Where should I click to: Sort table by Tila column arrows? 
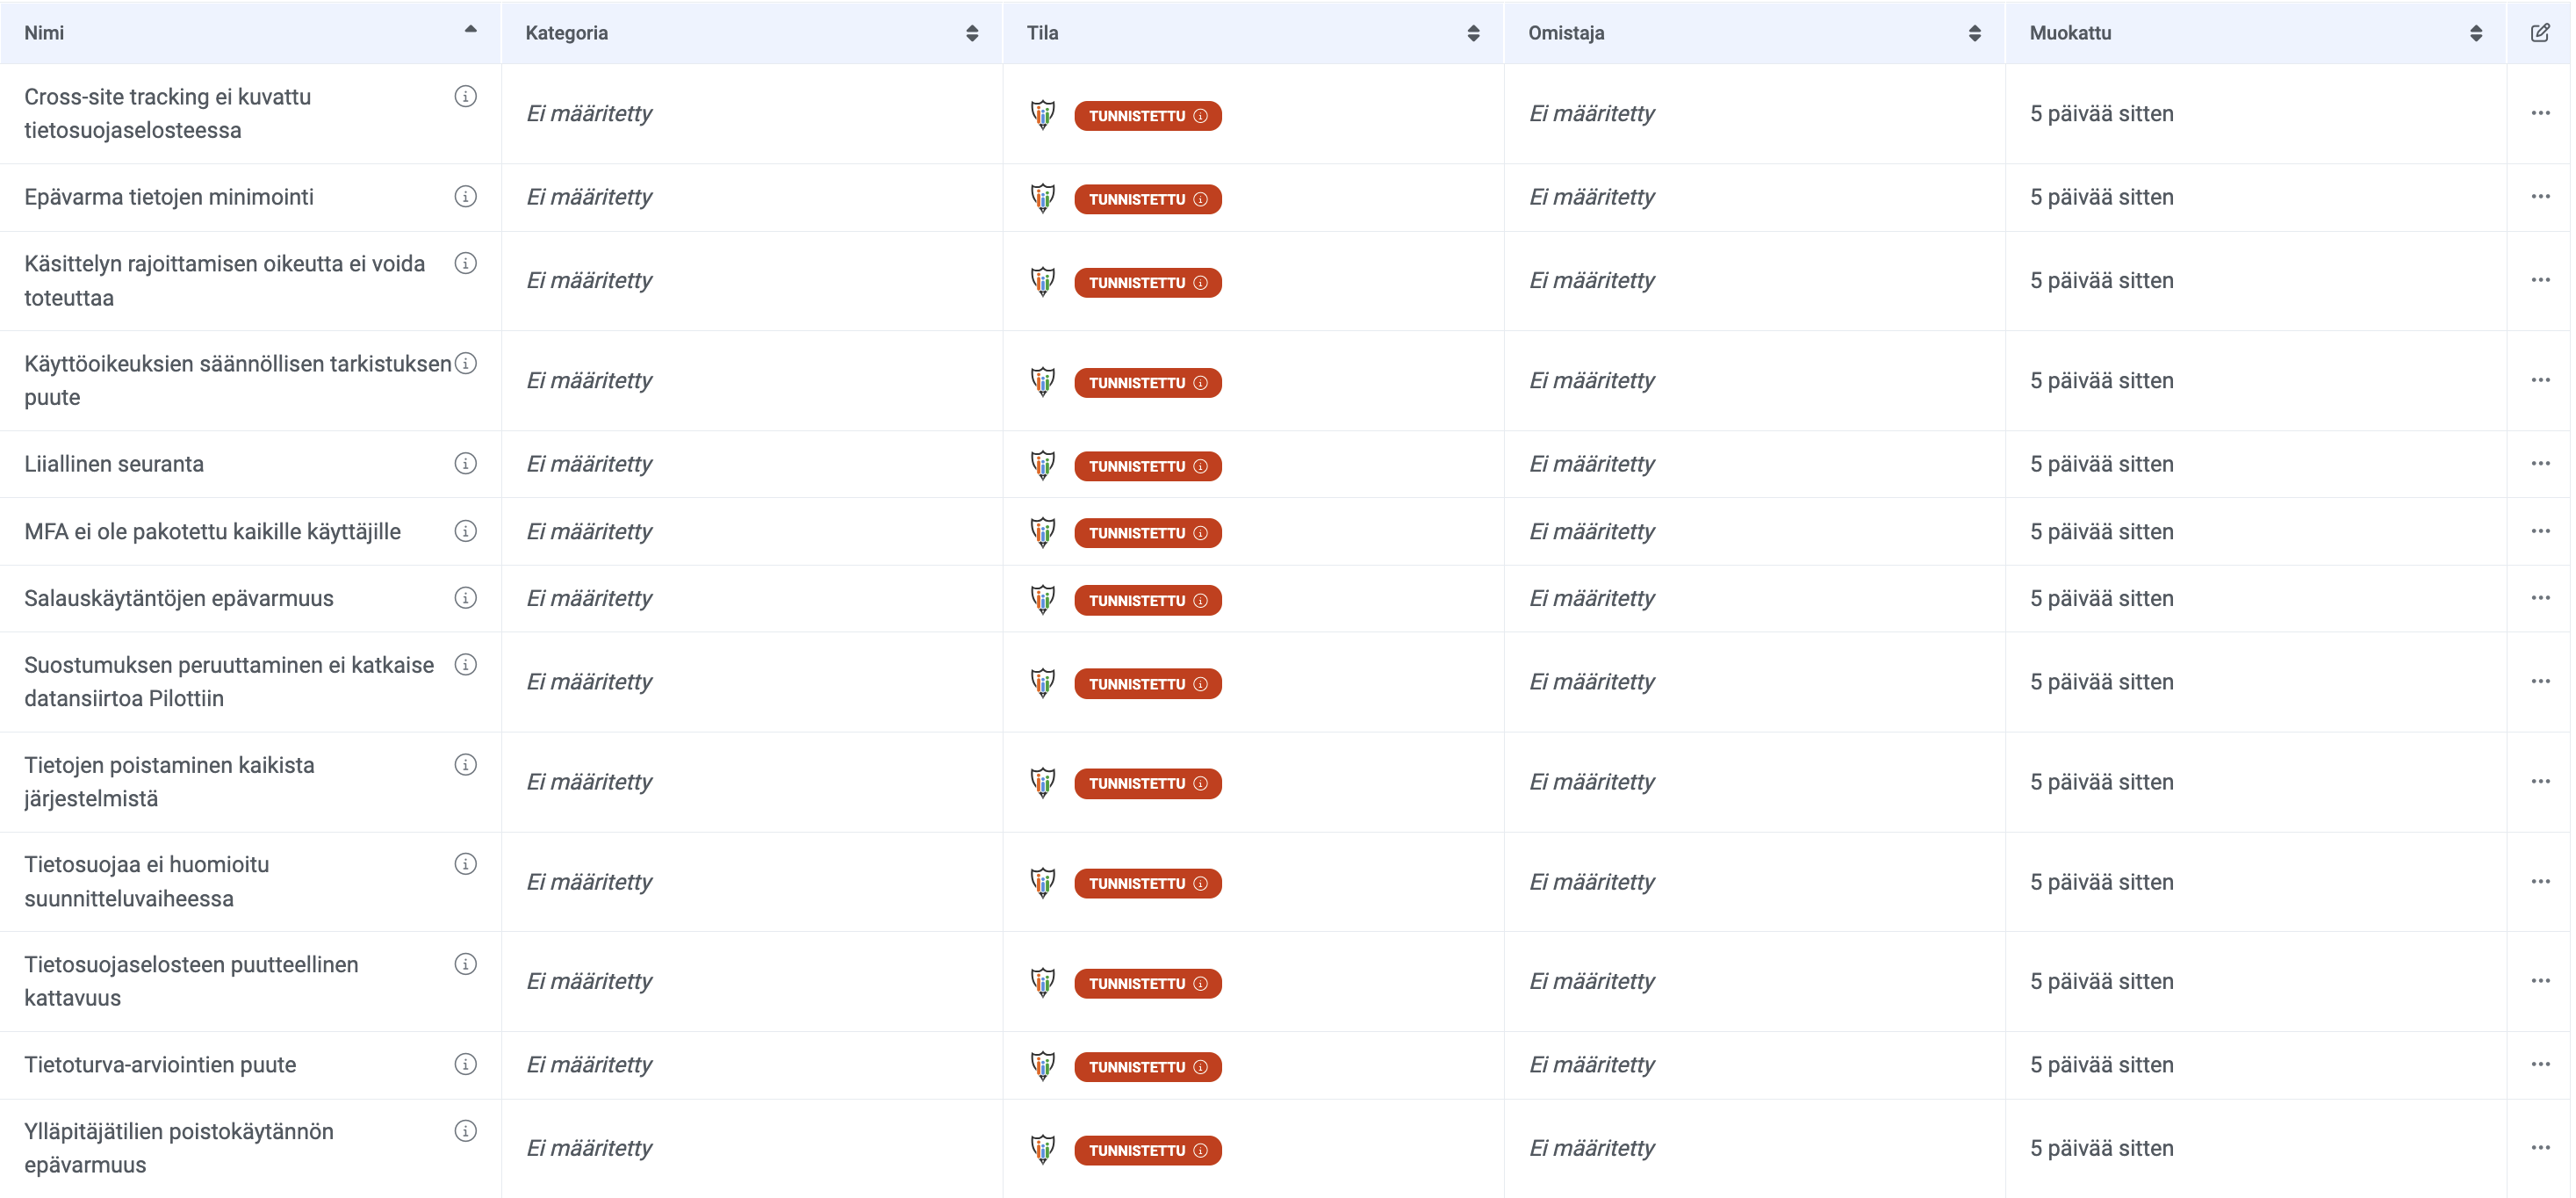1472,33
